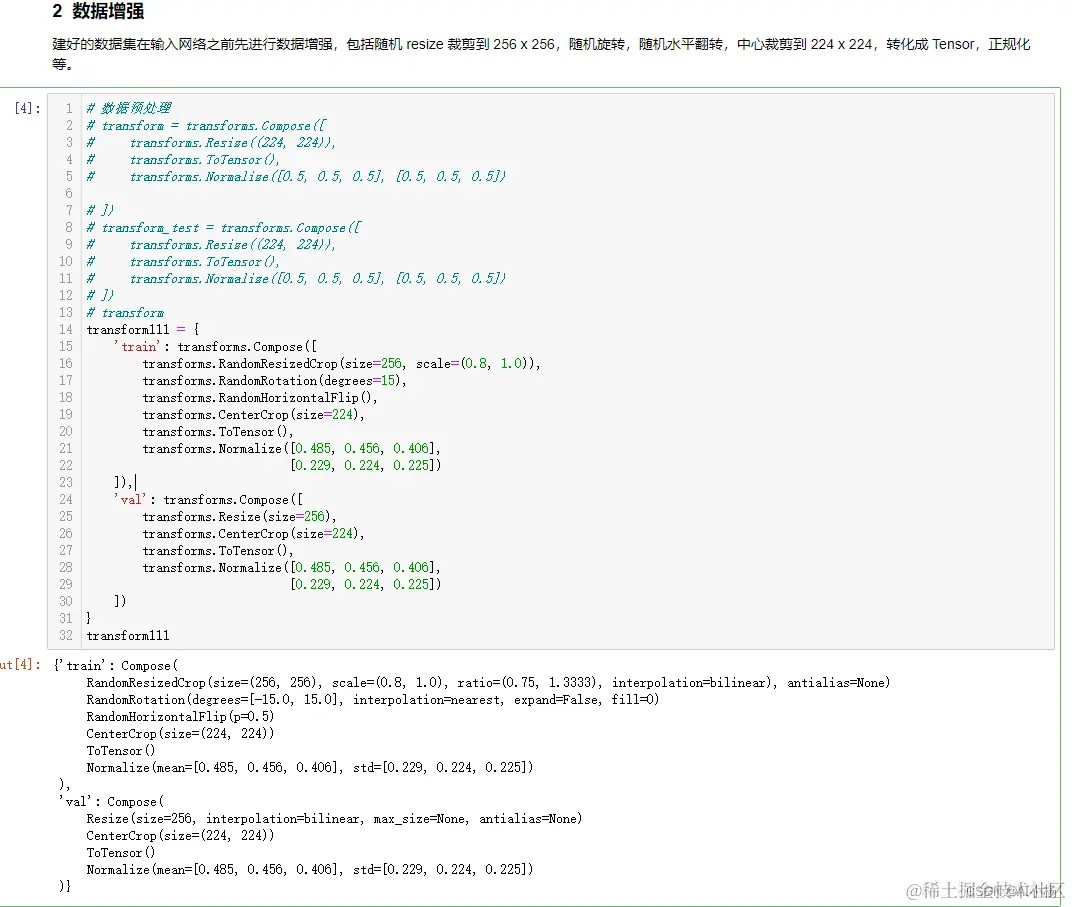The width and height of the screenshot is (1072, 907).
Task: Click line number 32 in gutter
Action: (x=66, y=636)
